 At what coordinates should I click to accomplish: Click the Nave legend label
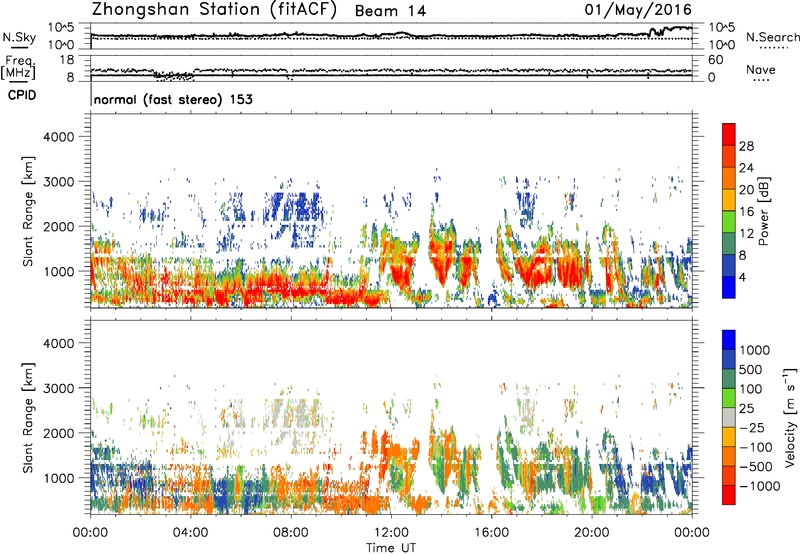pyautogui.click(x=761, y=70)
